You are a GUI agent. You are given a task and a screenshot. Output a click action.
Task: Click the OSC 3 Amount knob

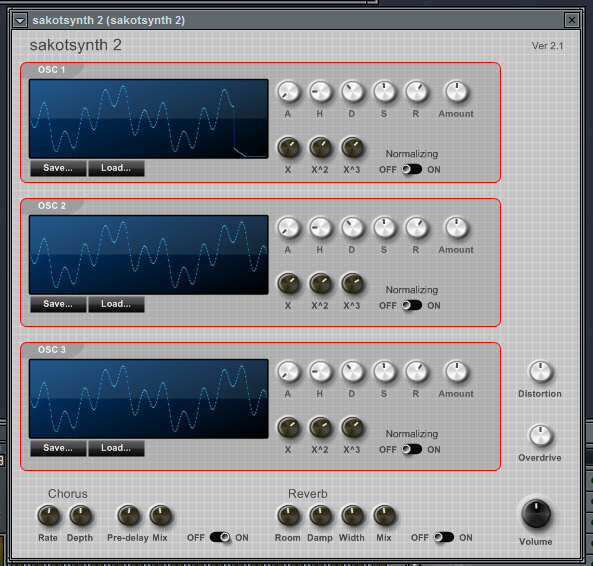(456, 372)
